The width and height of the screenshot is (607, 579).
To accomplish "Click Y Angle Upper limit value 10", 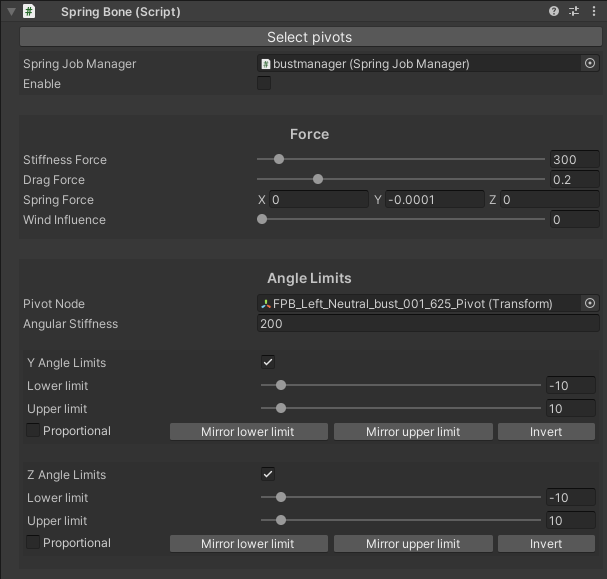I will [571, 409].
